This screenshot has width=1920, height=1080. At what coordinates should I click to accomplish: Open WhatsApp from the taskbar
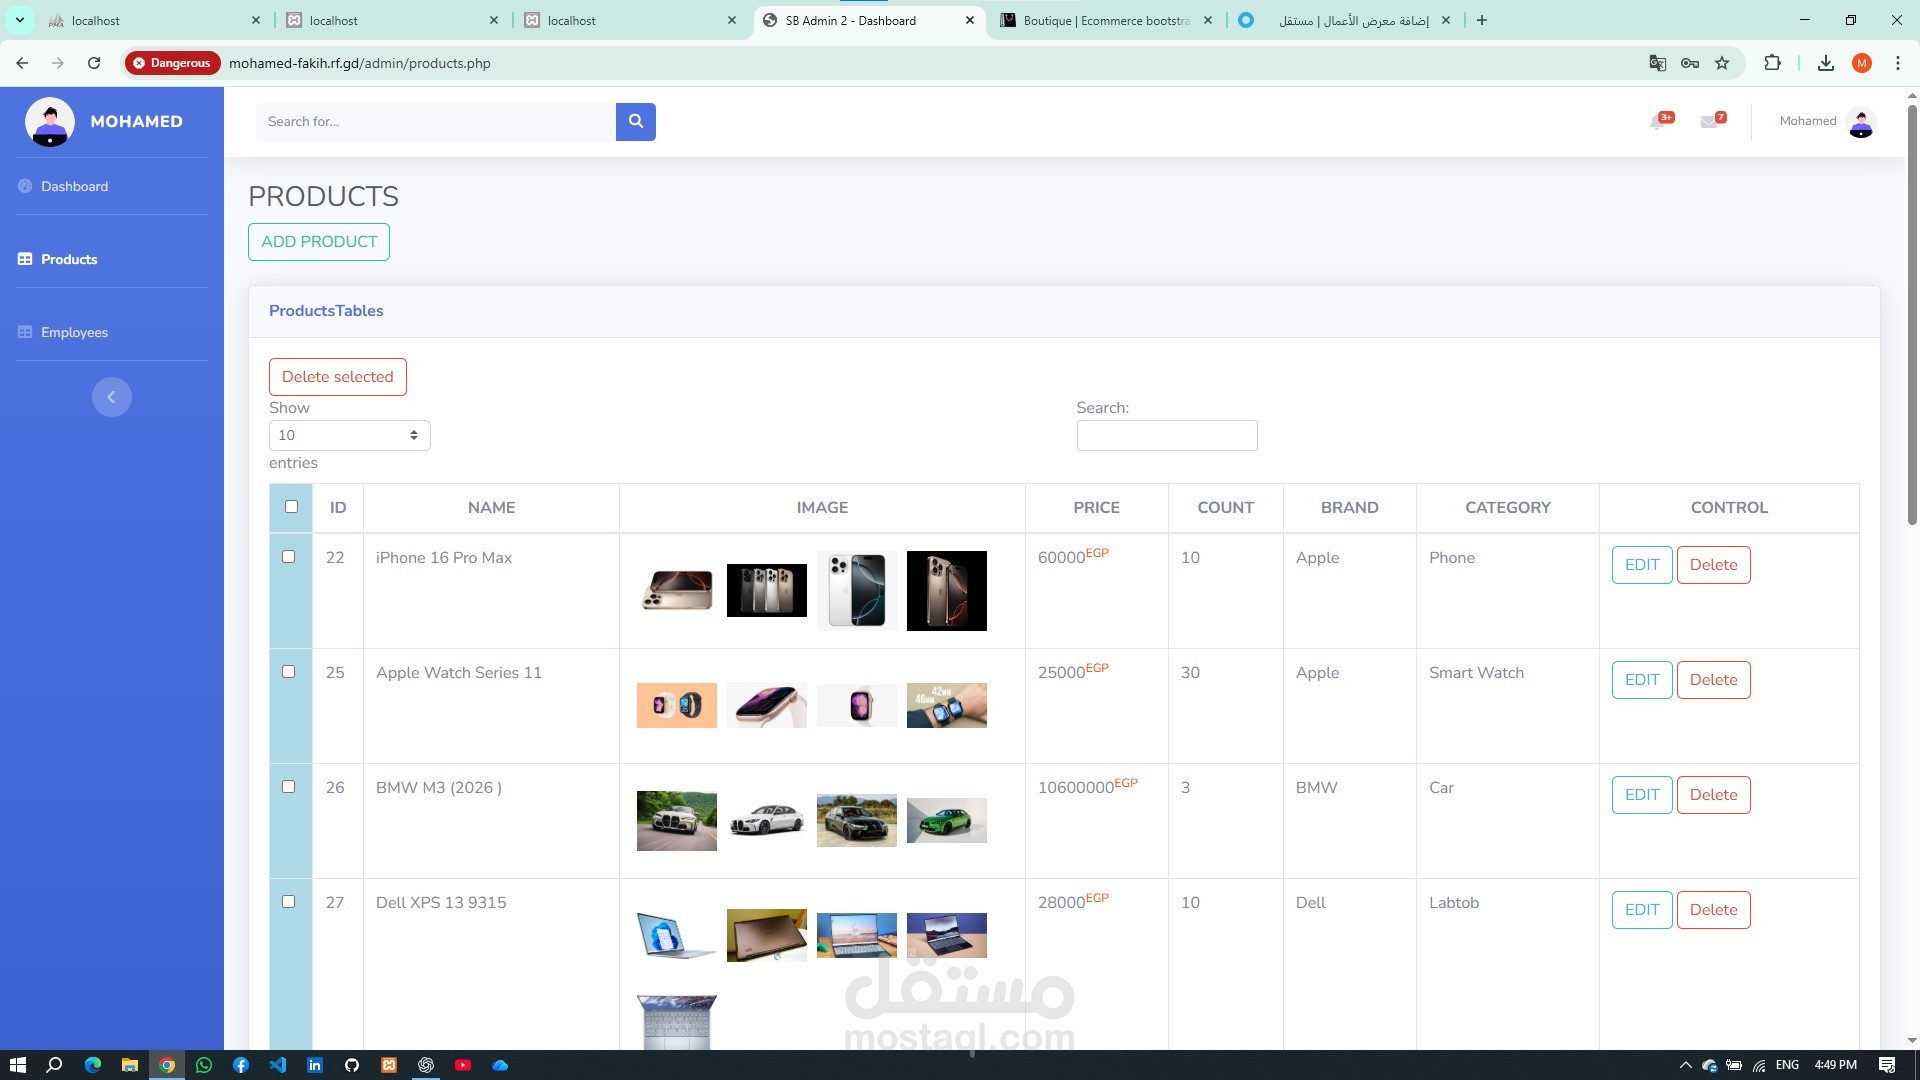[204, 1065]
